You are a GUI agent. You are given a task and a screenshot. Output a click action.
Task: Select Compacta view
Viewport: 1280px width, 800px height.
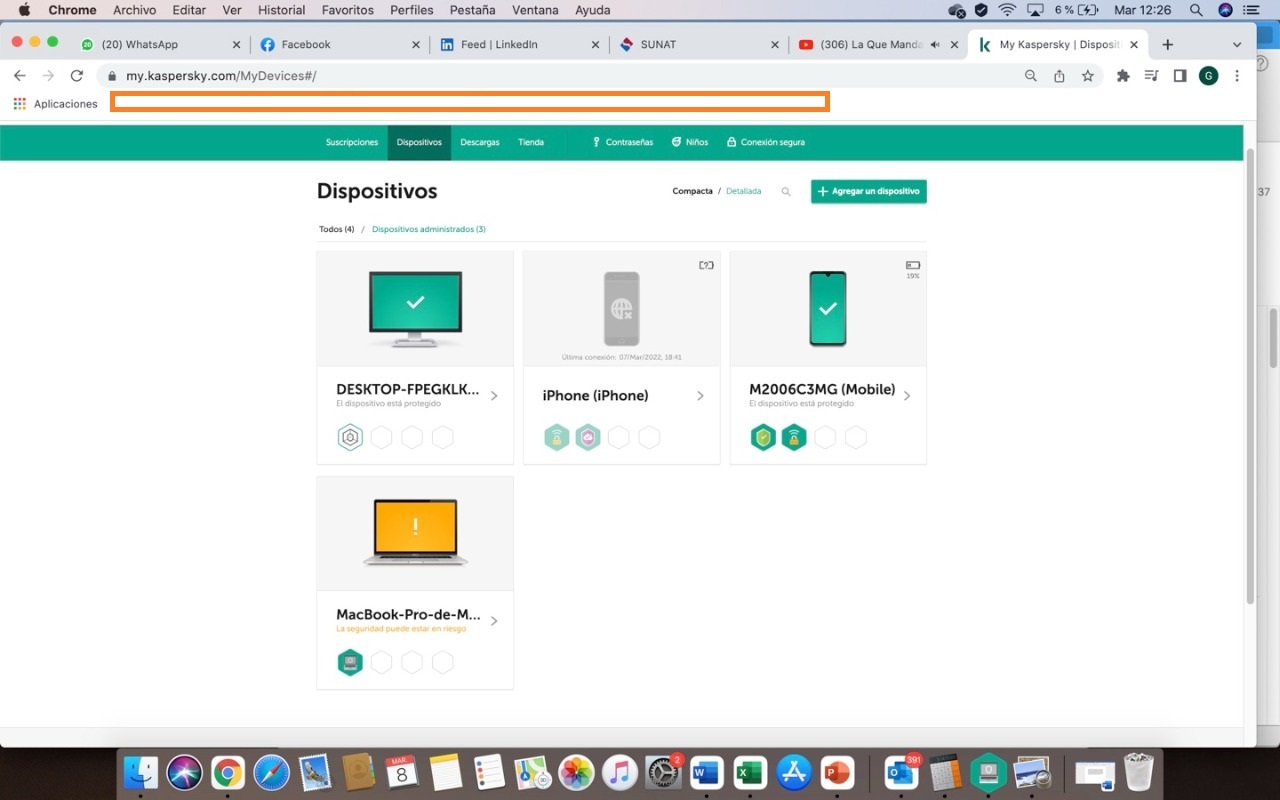click(x=692, y=191)
